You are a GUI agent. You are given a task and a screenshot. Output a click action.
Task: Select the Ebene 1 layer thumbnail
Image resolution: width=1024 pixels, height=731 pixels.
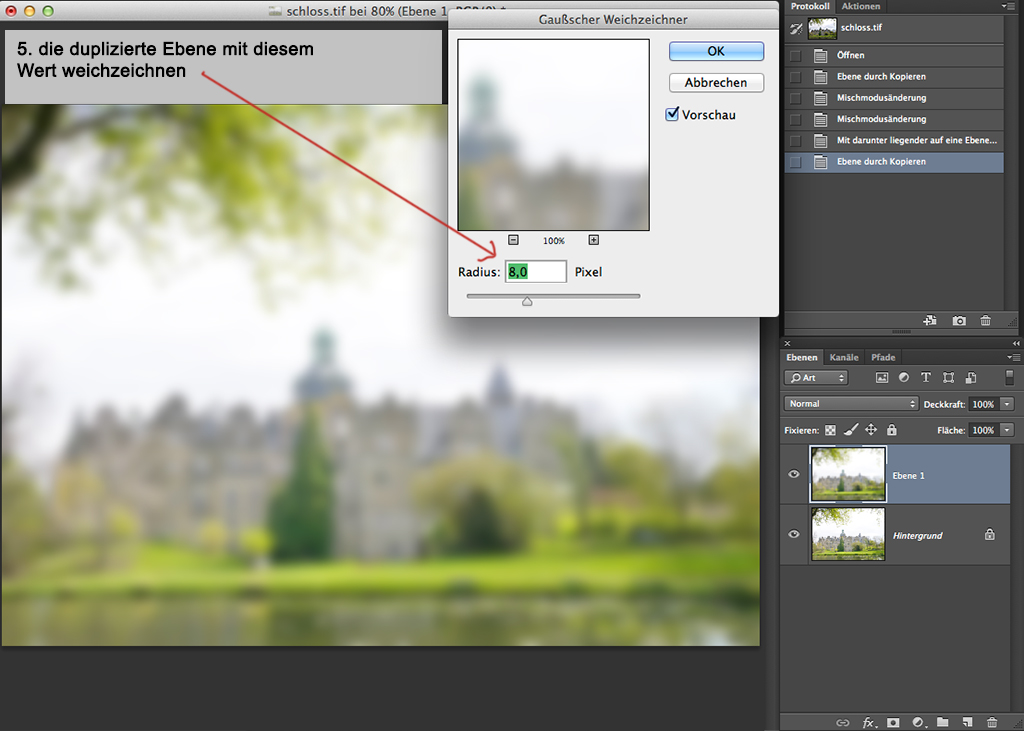848,474
